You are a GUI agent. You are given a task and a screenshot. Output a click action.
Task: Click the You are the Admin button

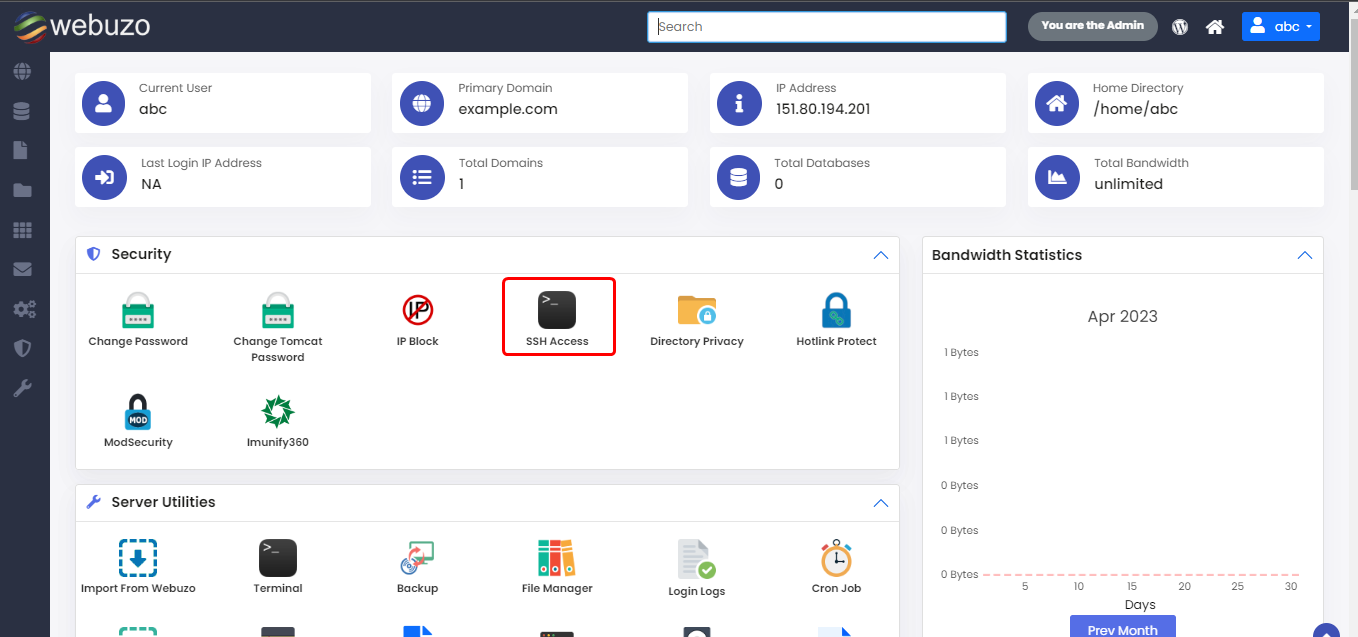pyautogui.click(x=1092, y=26)
